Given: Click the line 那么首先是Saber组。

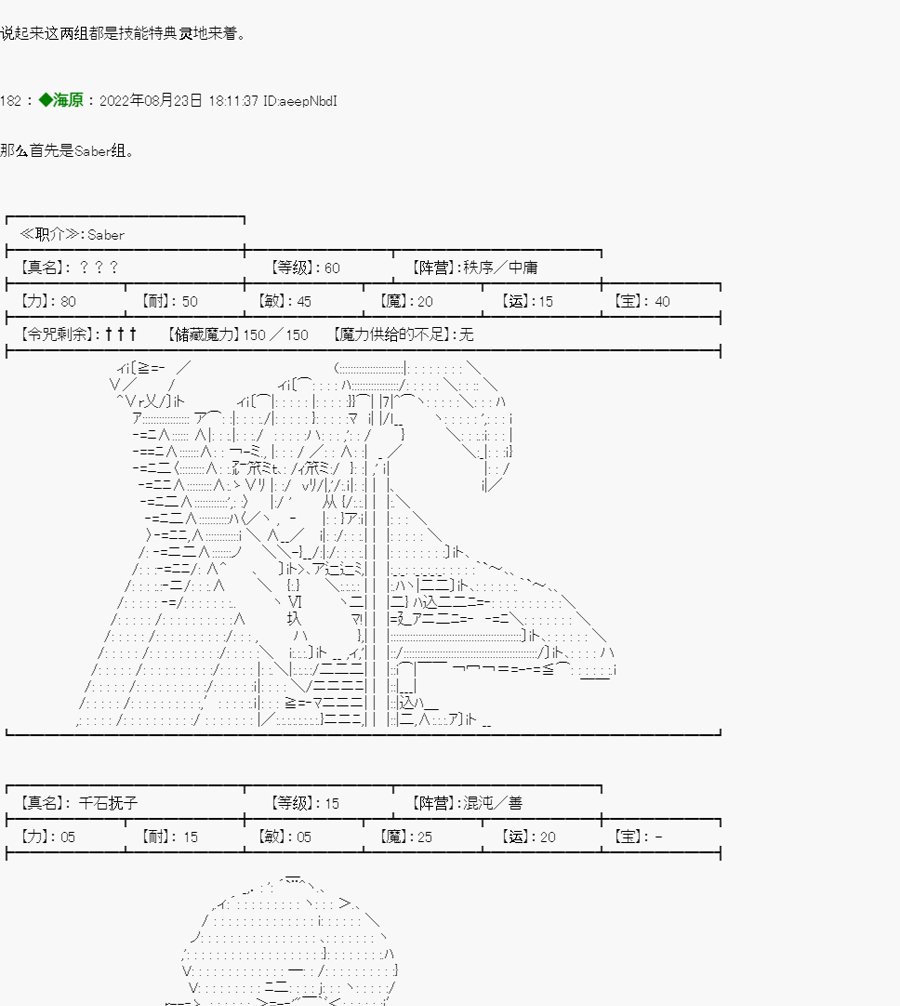Looking at the screenshot, I should coord(67,151).
